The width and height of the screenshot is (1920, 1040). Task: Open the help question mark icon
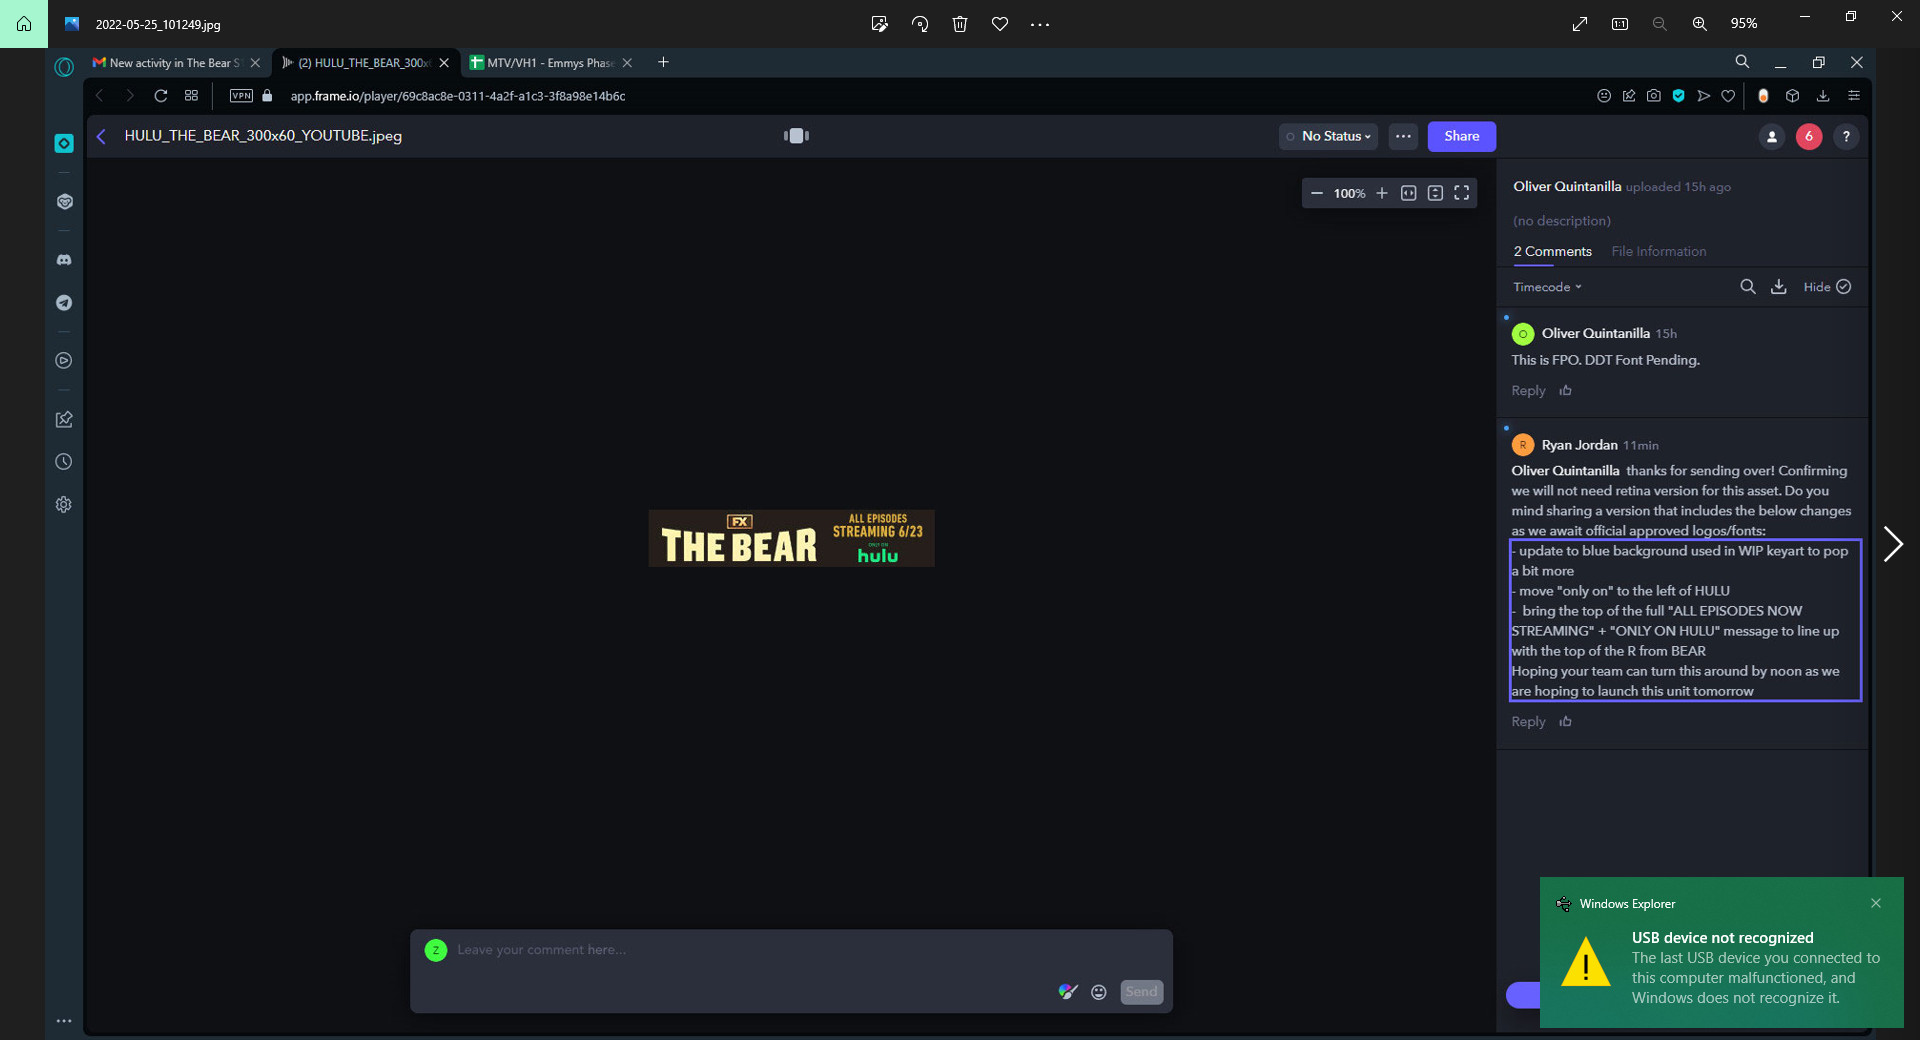point(1846,136)
